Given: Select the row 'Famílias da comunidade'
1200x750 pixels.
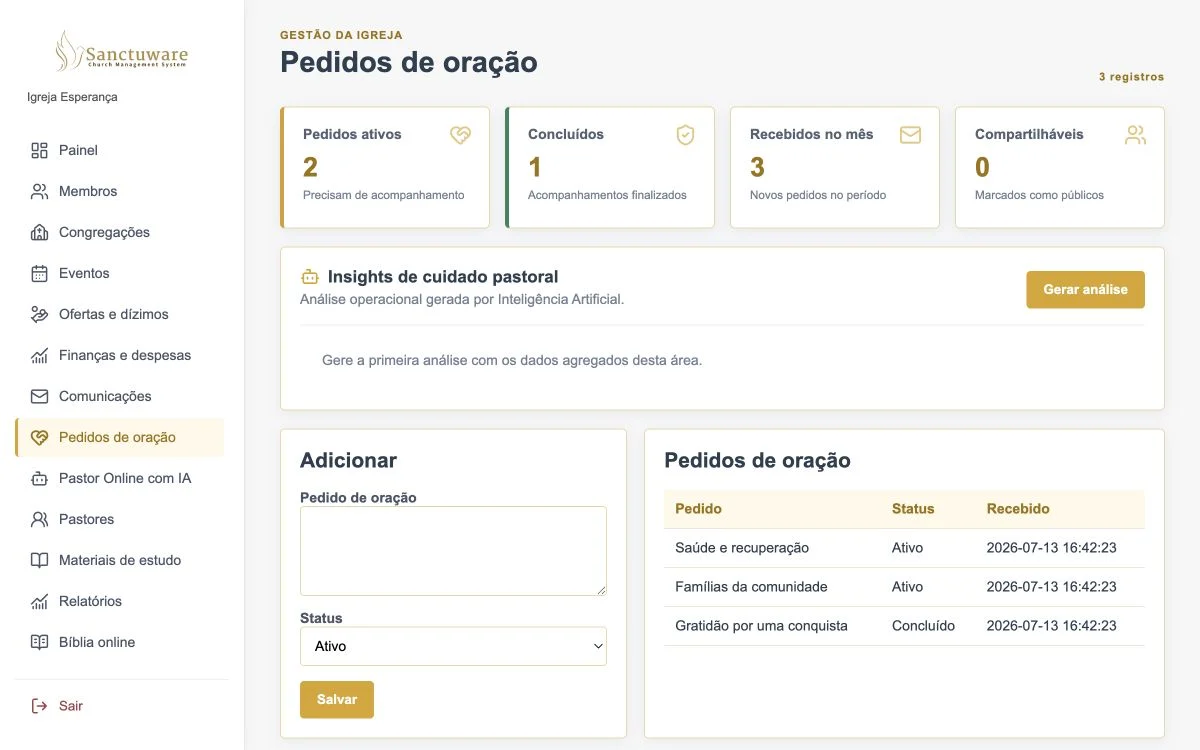Looking at the screenshot, I should coord(904,587).
